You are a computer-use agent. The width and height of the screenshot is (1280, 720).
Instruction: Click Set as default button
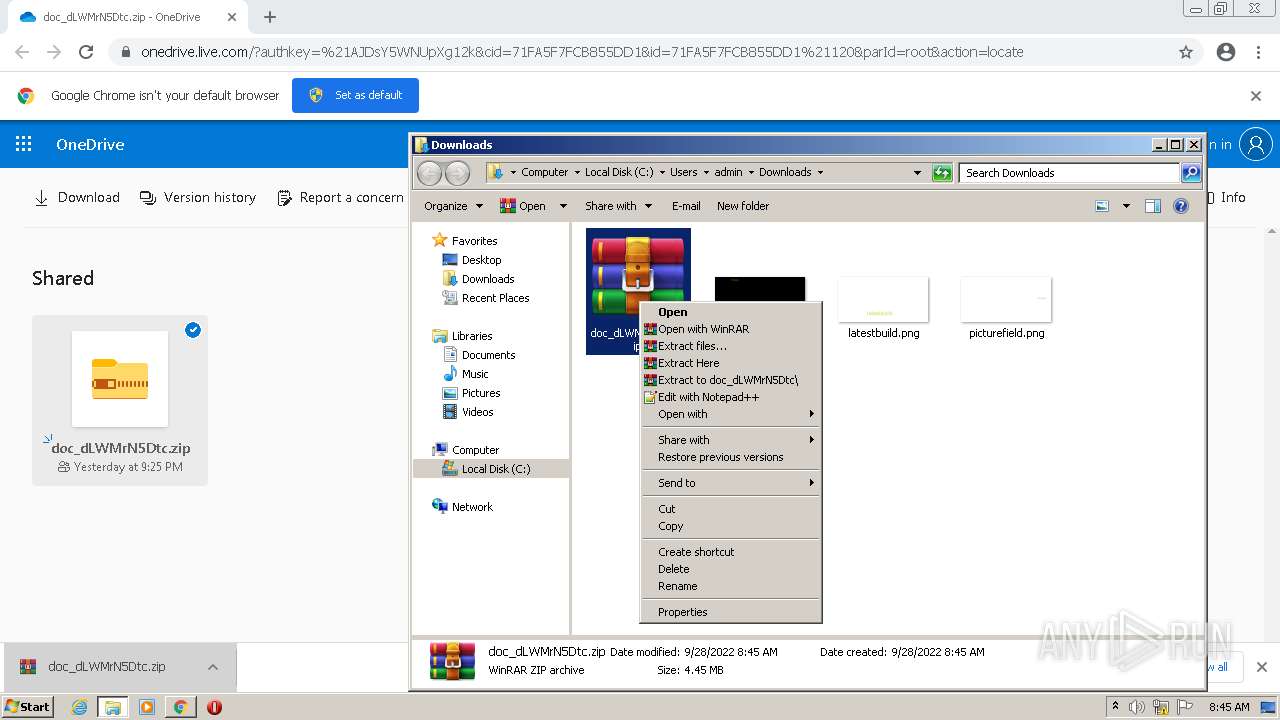tap(355, 95)
